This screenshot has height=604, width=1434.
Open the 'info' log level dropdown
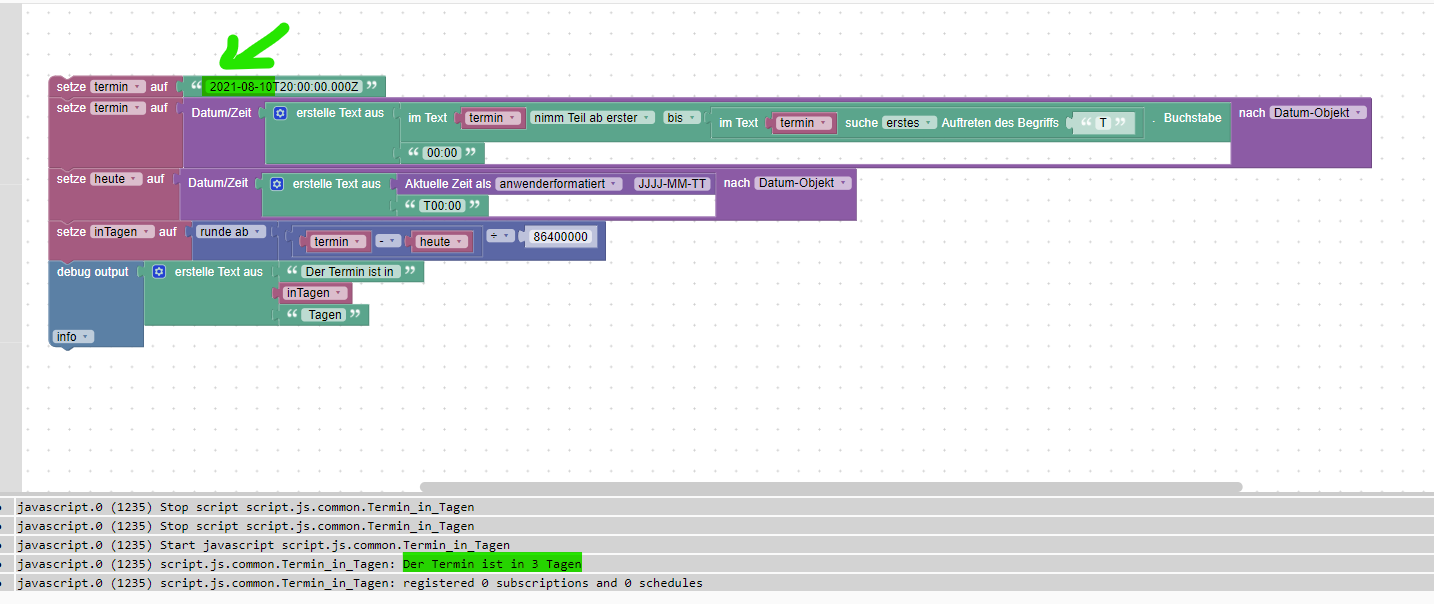point(73,337)
